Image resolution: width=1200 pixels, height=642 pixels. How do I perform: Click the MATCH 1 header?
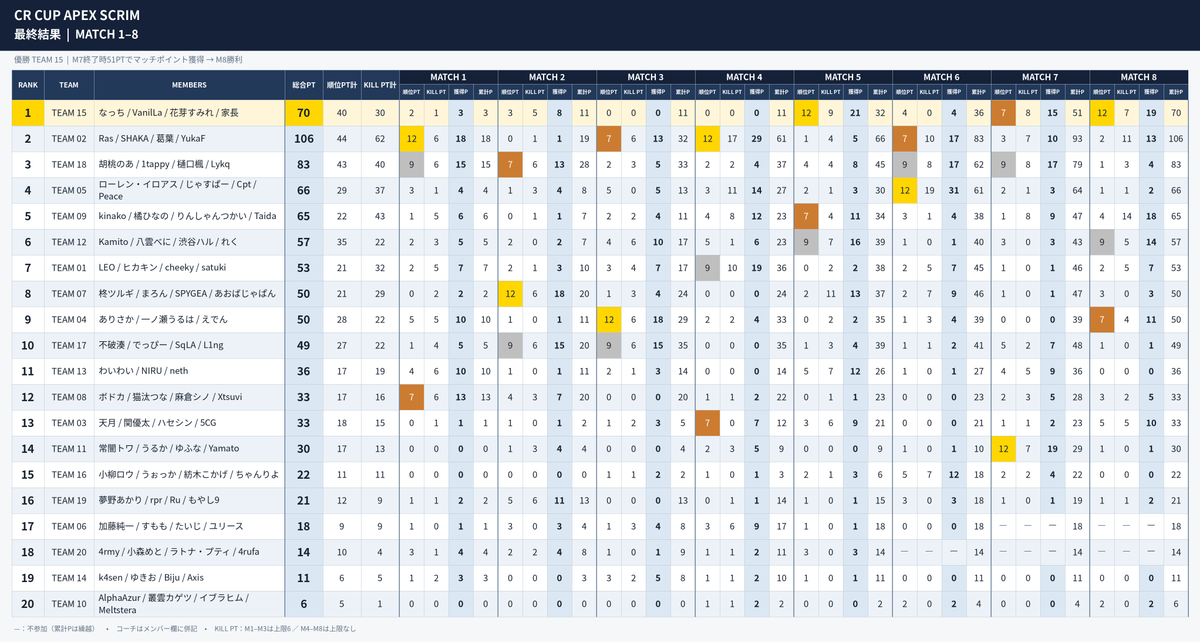(x=448, y=77)
